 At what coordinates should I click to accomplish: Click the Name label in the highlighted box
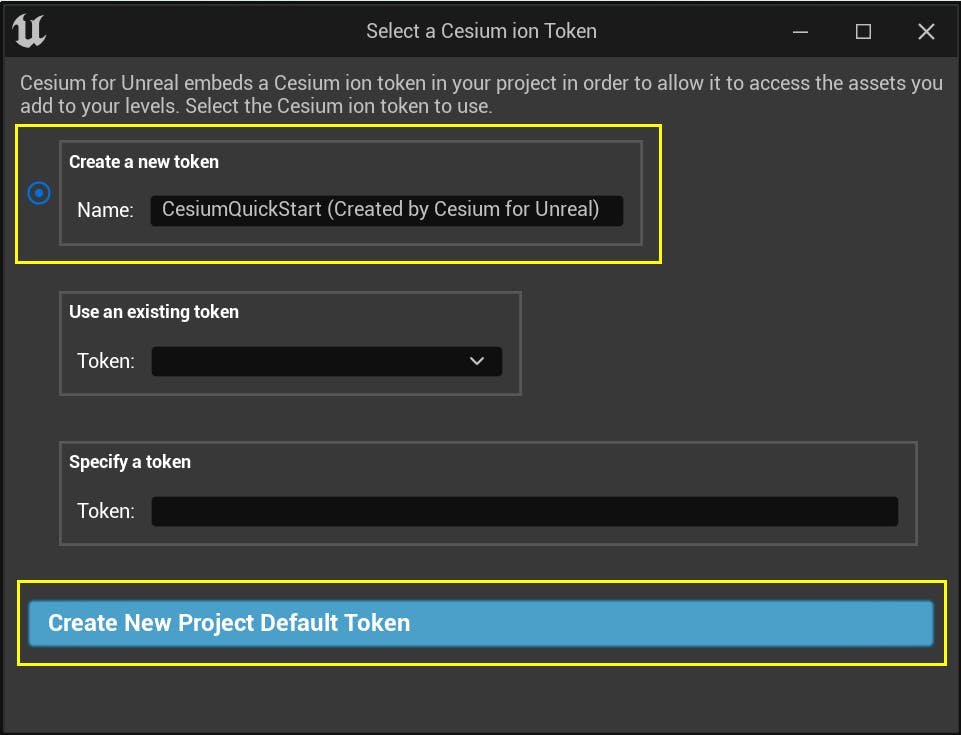point(103,210)
